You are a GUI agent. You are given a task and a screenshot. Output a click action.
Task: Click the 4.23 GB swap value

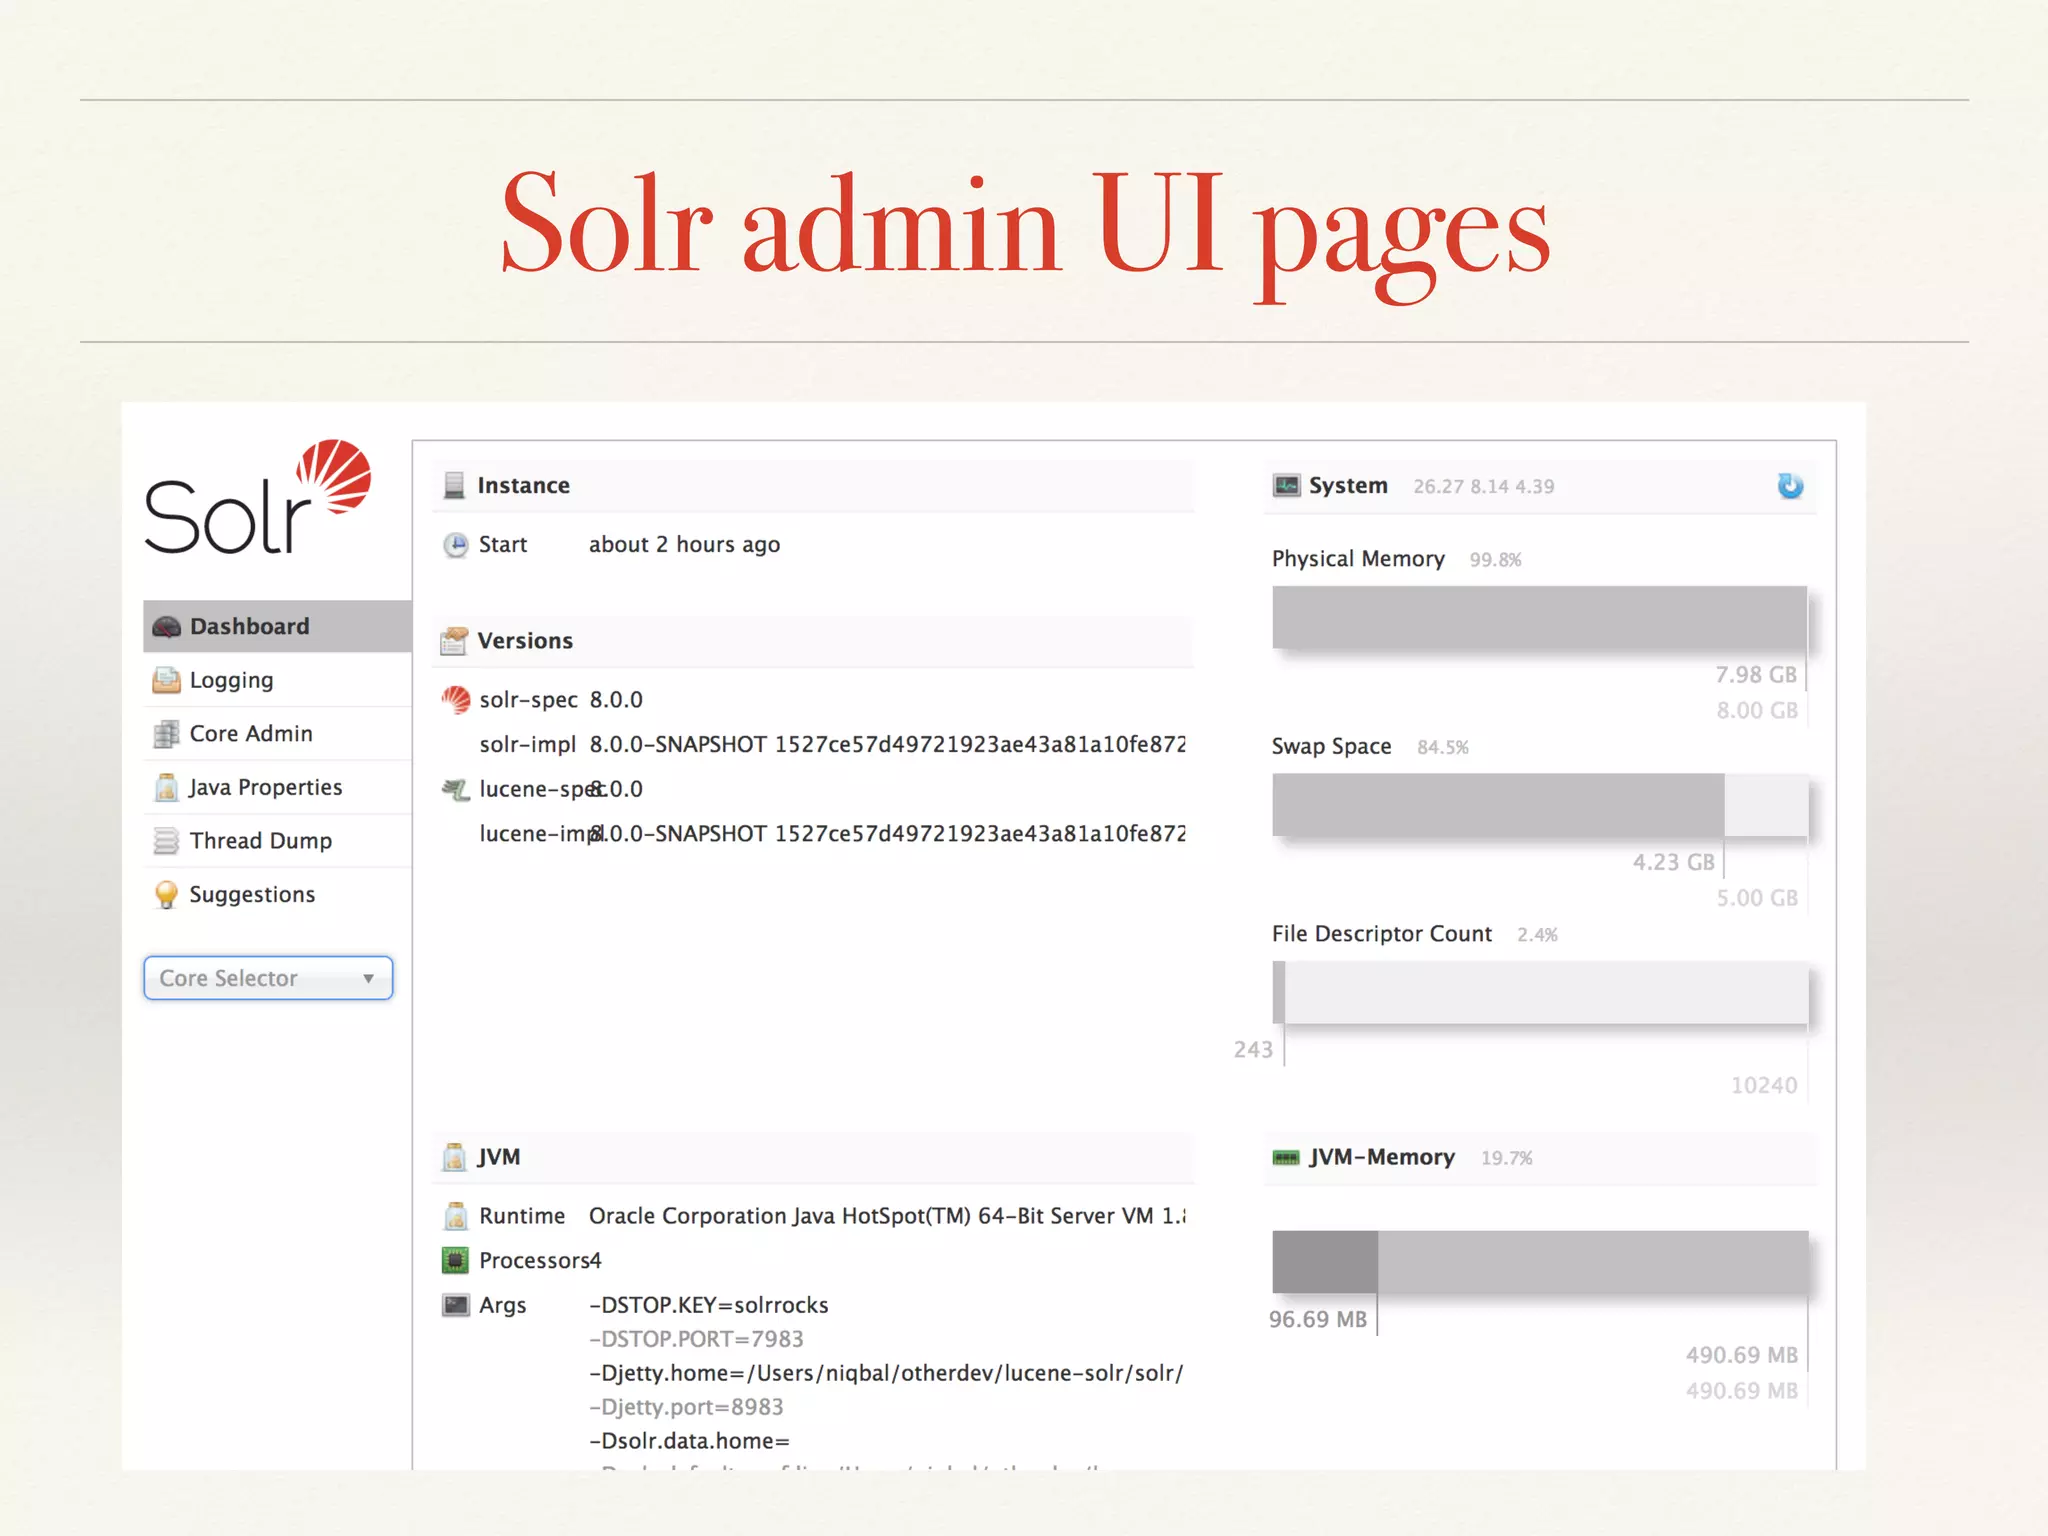[1674, 863]
